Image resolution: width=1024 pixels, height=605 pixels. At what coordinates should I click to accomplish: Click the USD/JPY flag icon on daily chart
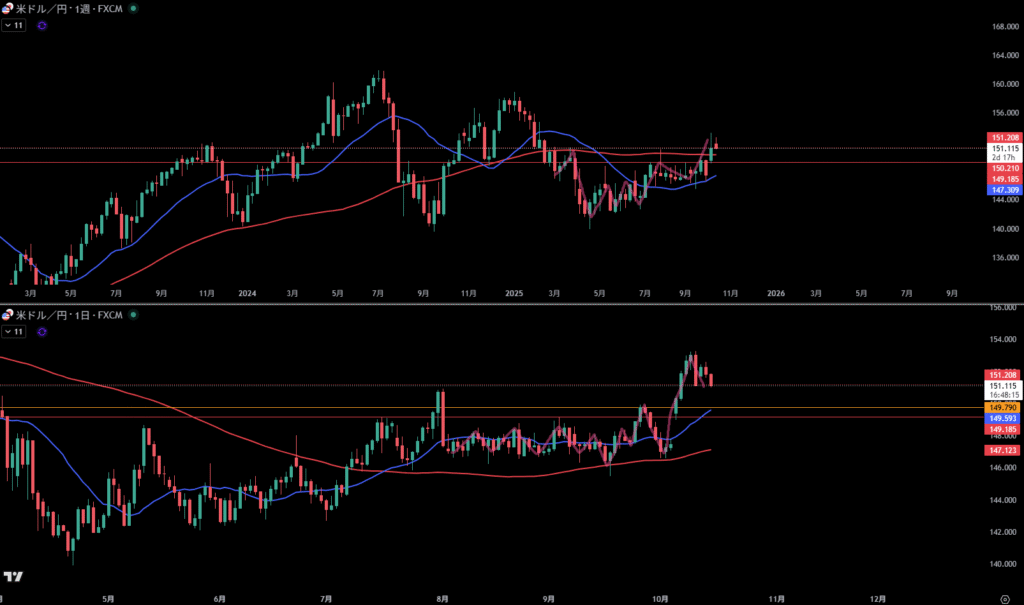[x=8, y=314]
